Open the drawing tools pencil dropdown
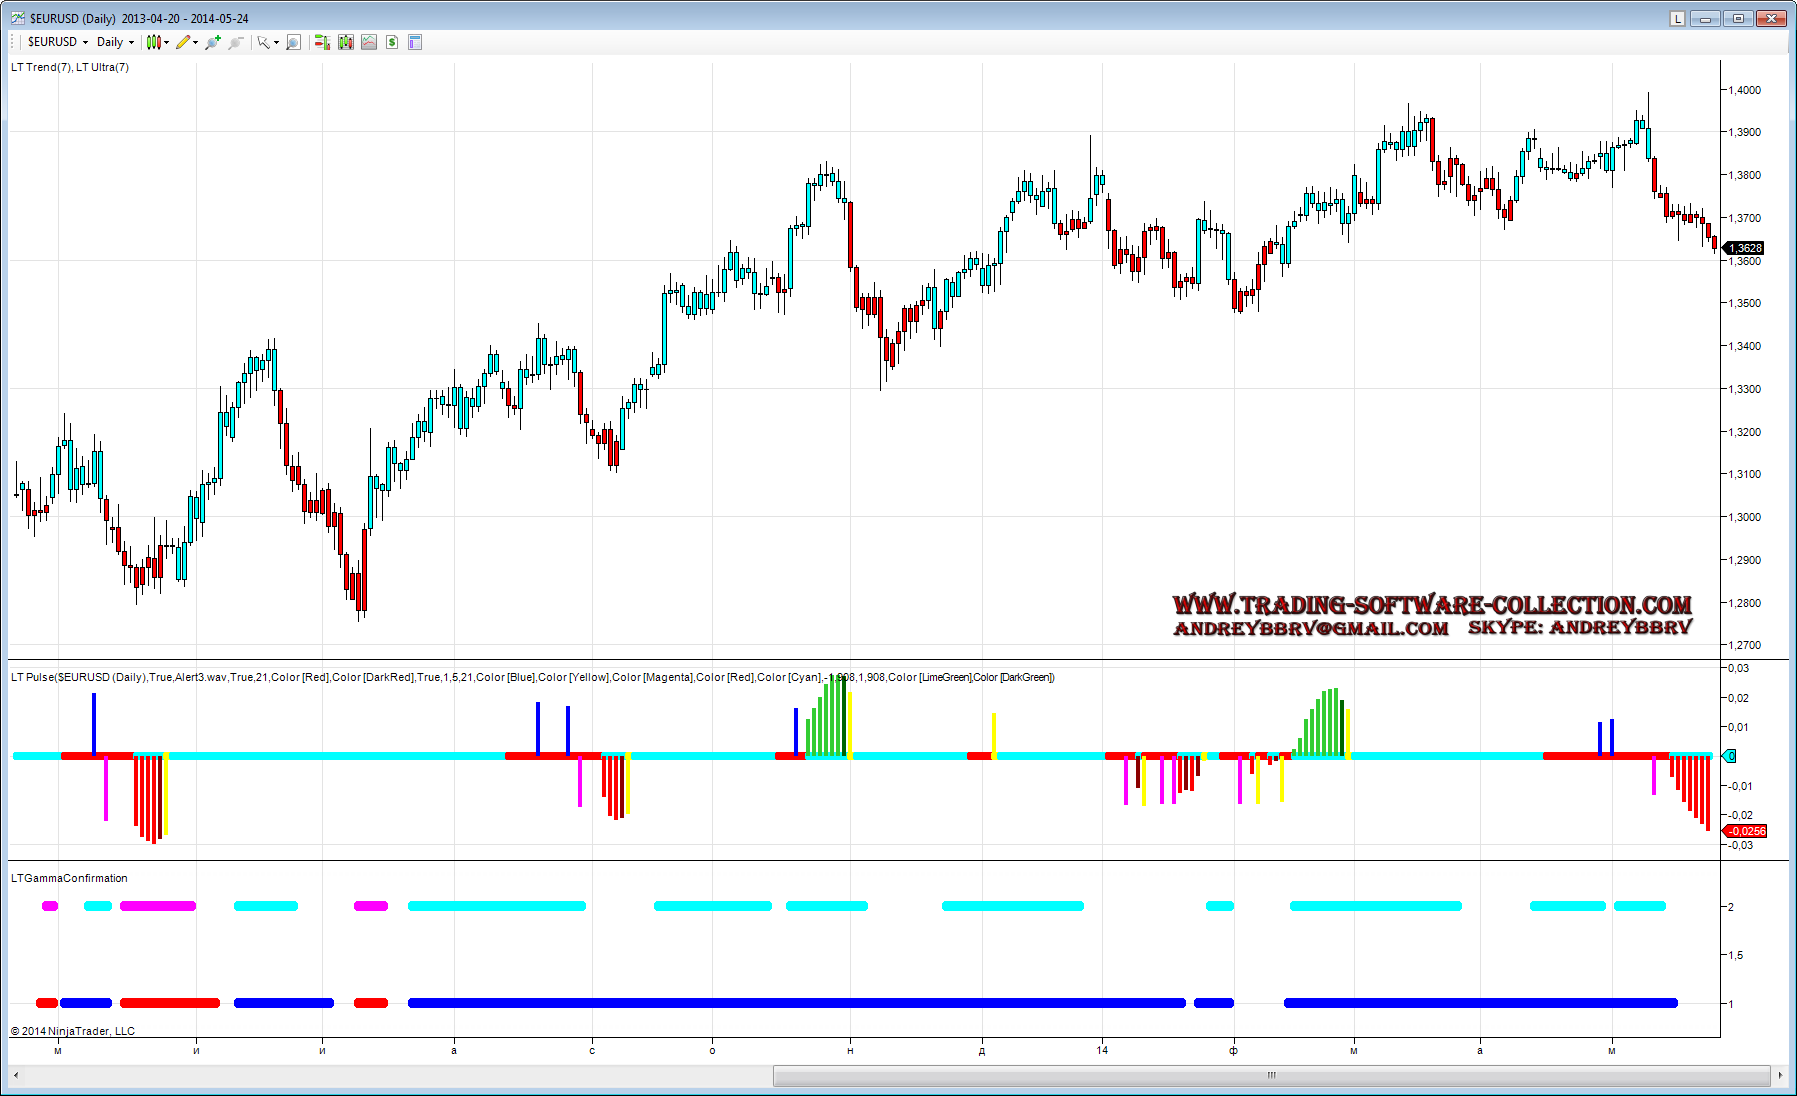The height and width of the screenshot is (1096, 1797). coord(187,42)
